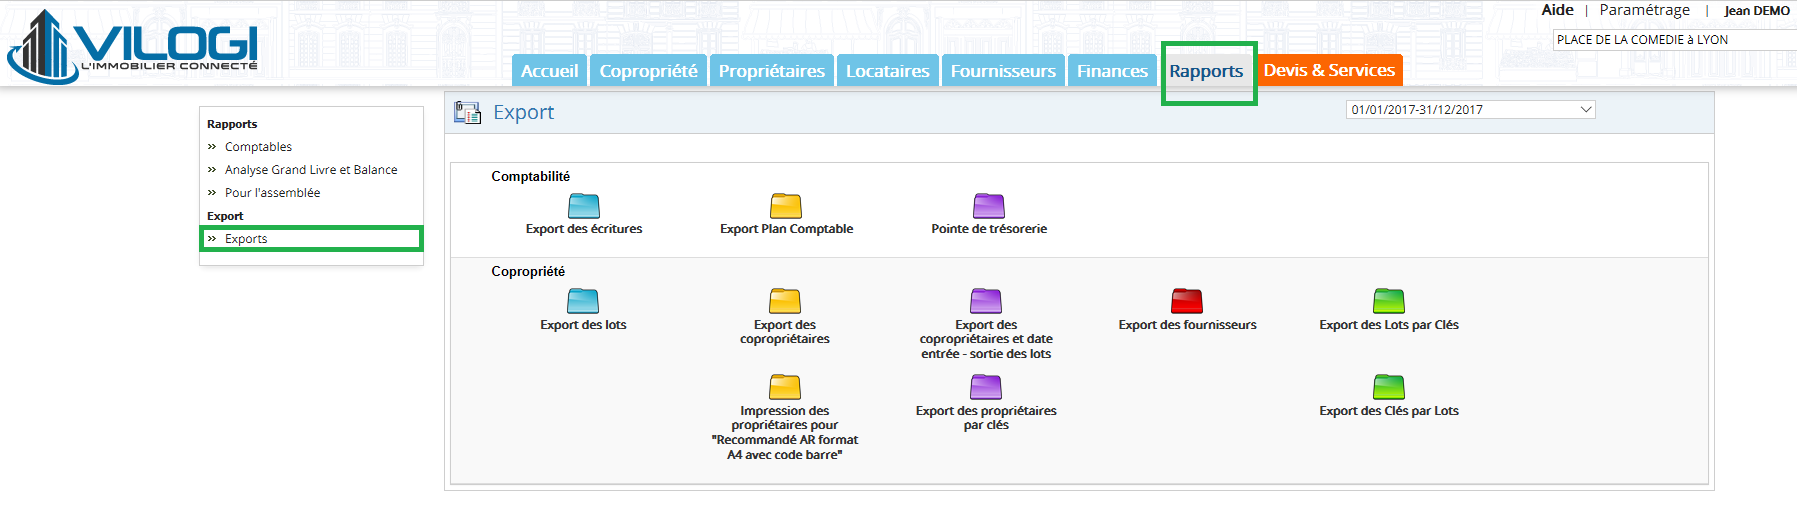The height and width of the screenshot is (517, 1797).
Task: Open the Devis & Services tab
Action: (x=1329, y=70)
